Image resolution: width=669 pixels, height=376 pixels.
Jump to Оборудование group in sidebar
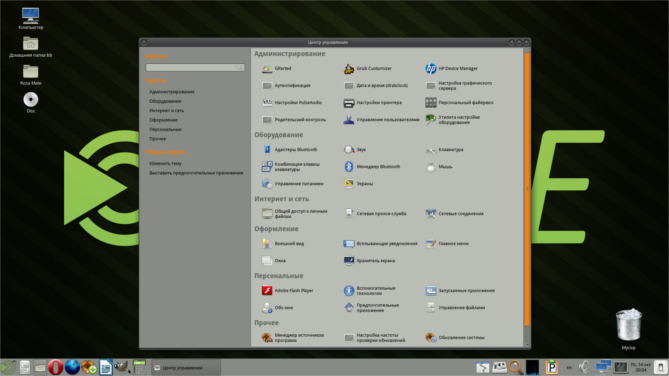[165, 101]
